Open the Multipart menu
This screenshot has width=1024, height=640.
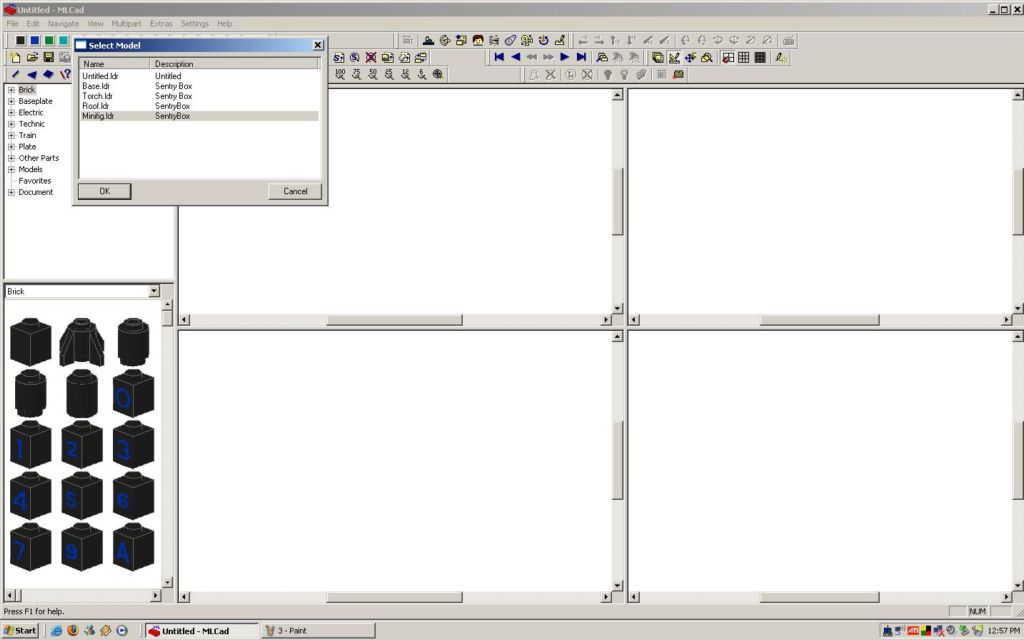click(x=126, y=23)
